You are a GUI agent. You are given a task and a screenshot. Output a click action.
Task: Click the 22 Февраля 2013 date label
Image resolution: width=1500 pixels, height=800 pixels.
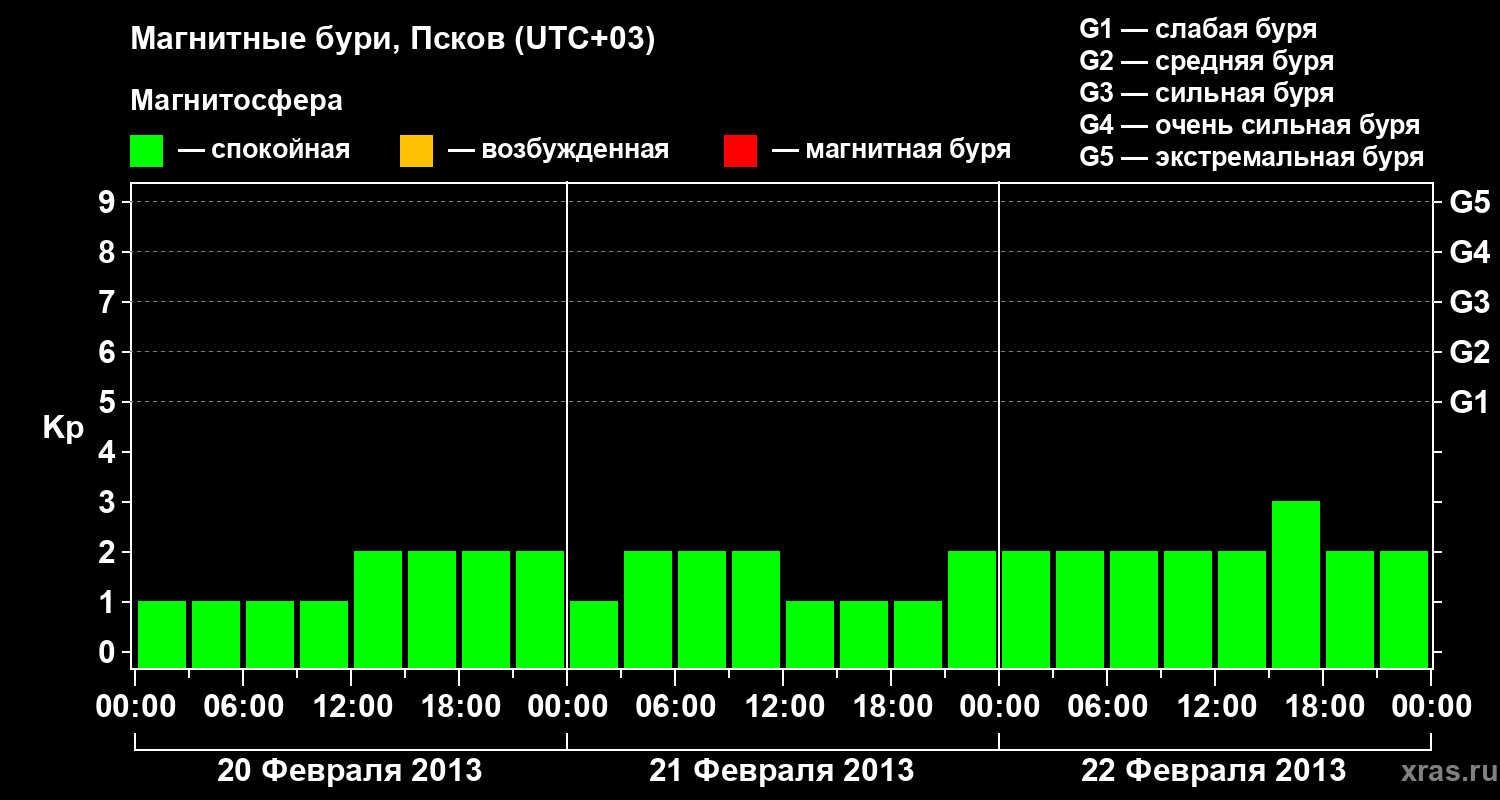tap(1214, 771)
